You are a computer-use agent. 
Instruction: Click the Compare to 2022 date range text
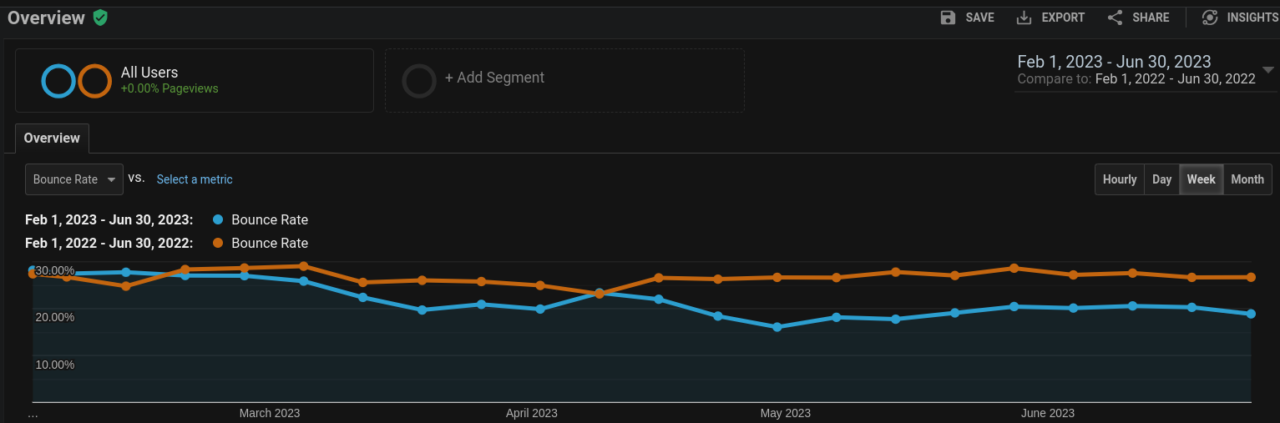point(1136,79)
